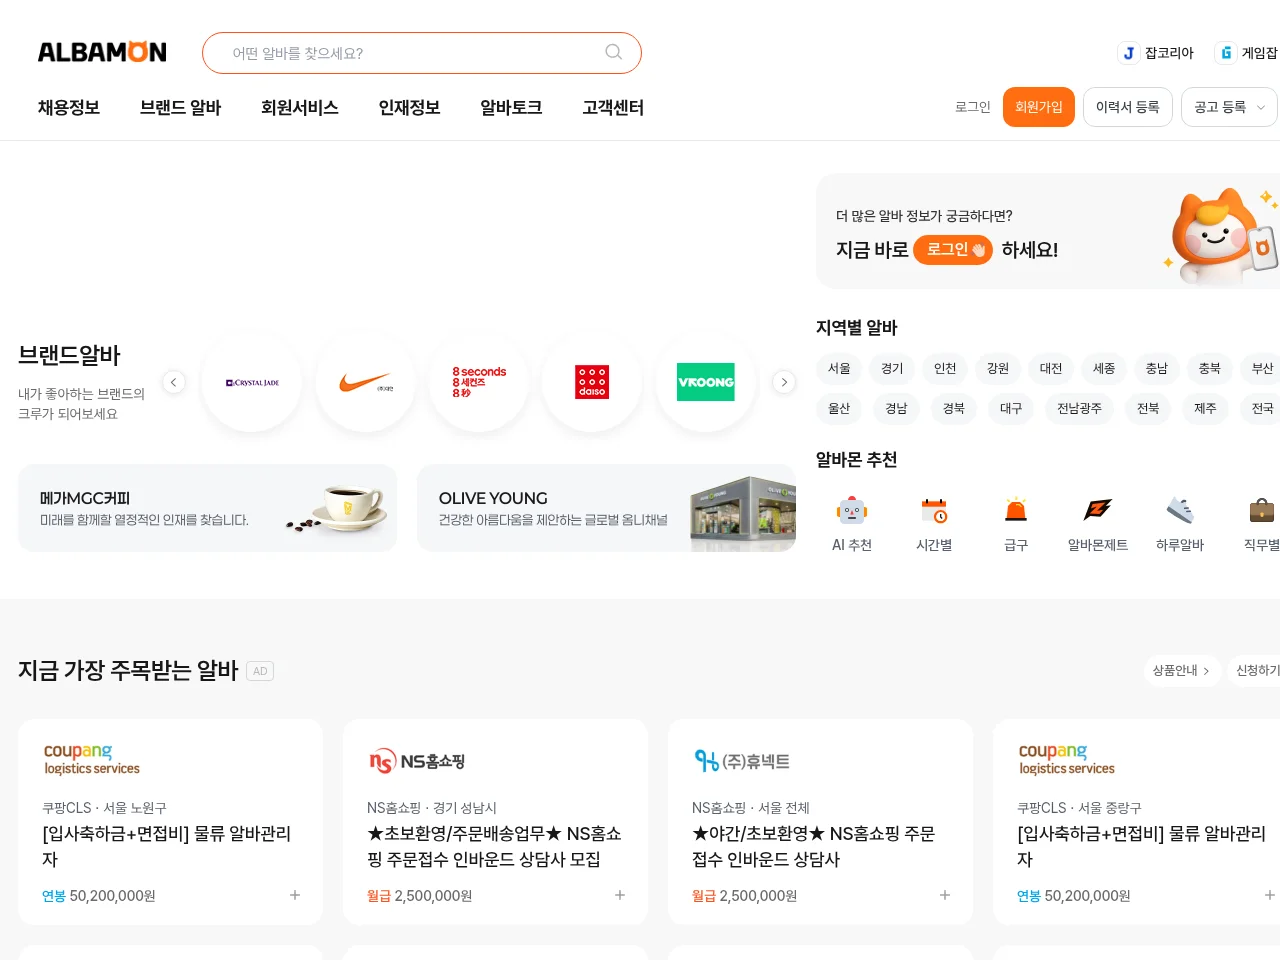Click the orange 로그인 button in banner
Screen dimensions: 1280x960
click(x=953, y=250)
